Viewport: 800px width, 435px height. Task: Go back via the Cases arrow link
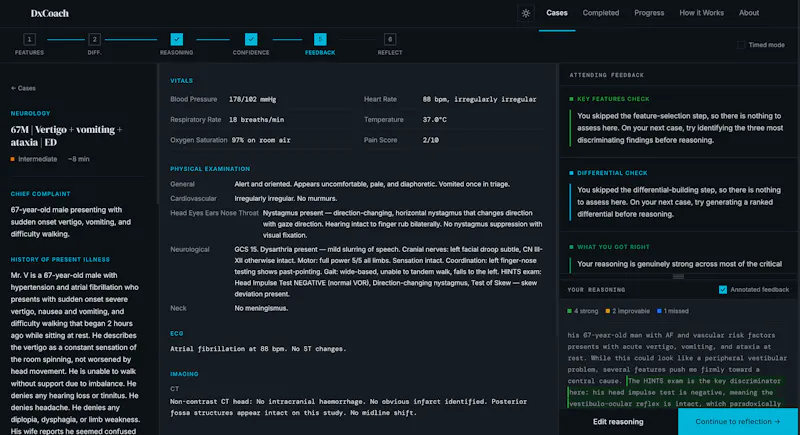pyautogui.click(x=23, y=88)
